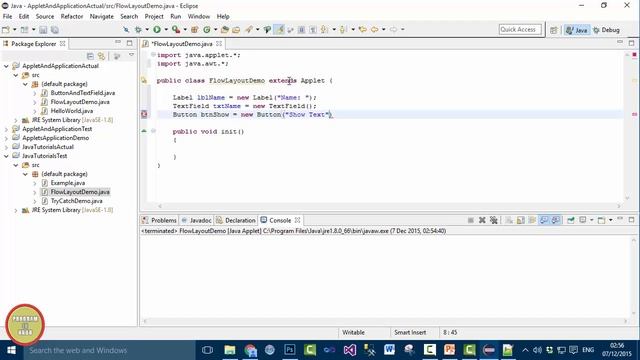Click the Save All toolbar icon
Viewport: 640px width, 360px height.
coord(54,30)
